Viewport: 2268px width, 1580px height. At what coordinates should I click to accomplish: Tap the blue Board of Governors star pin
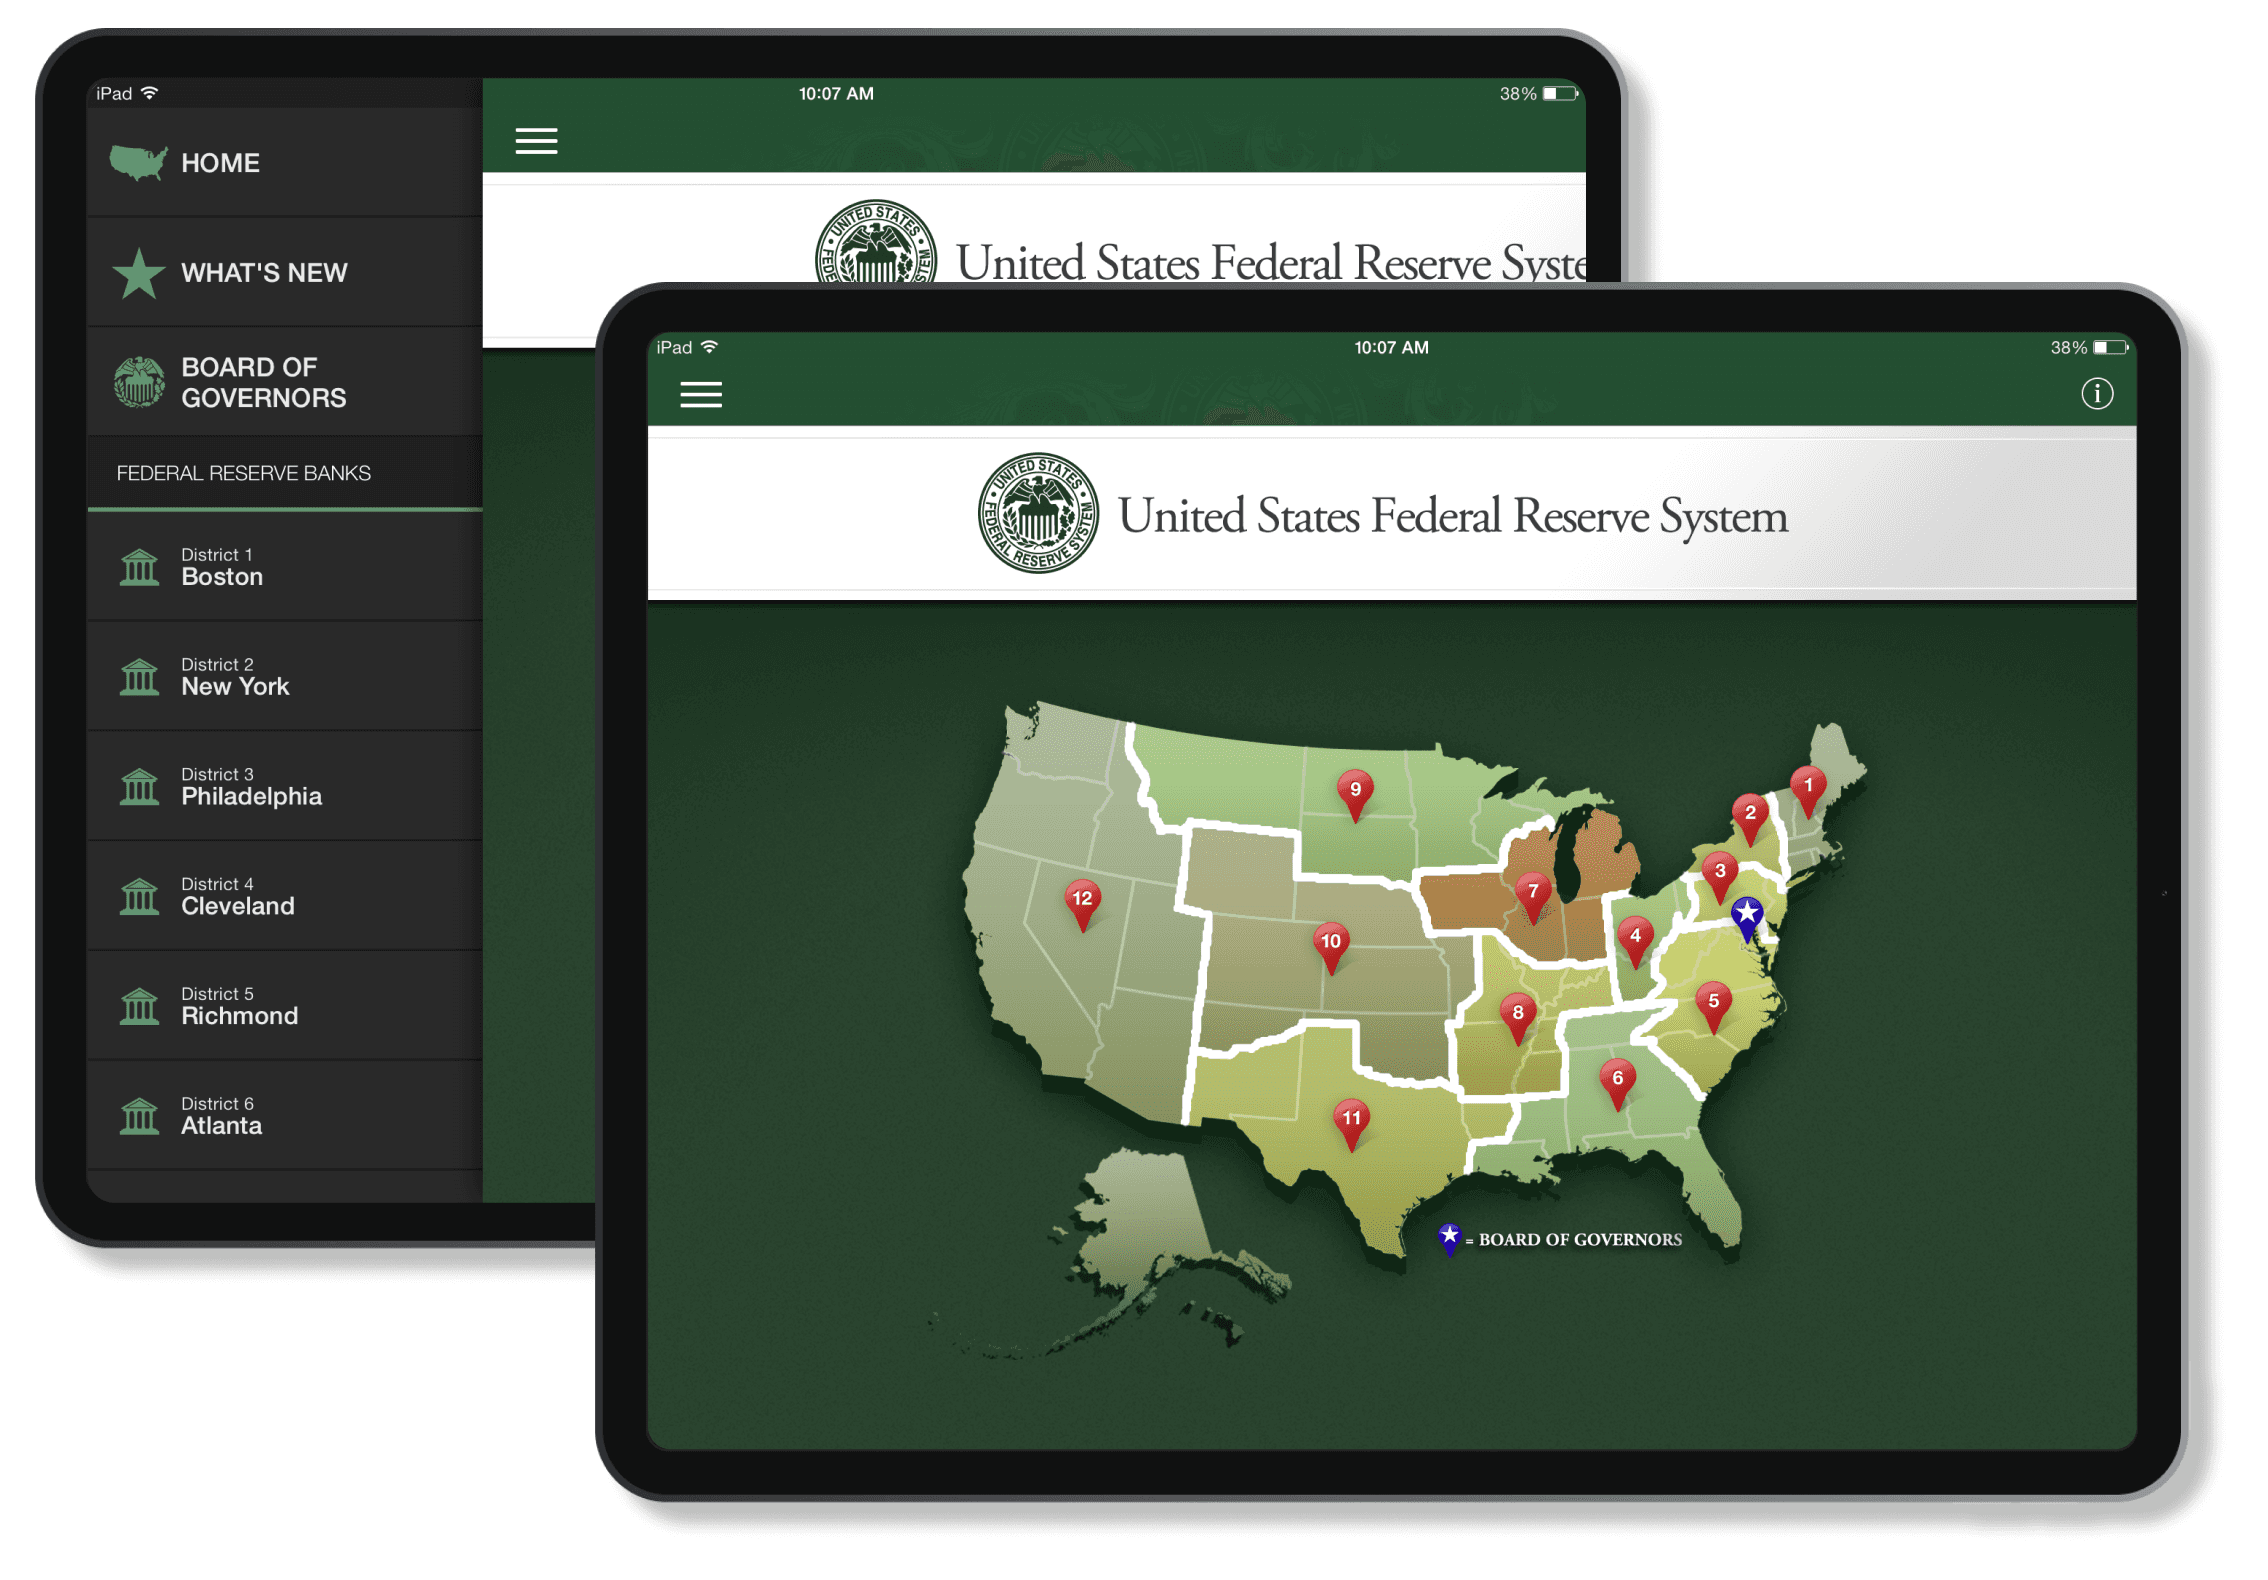[1746, 914]
